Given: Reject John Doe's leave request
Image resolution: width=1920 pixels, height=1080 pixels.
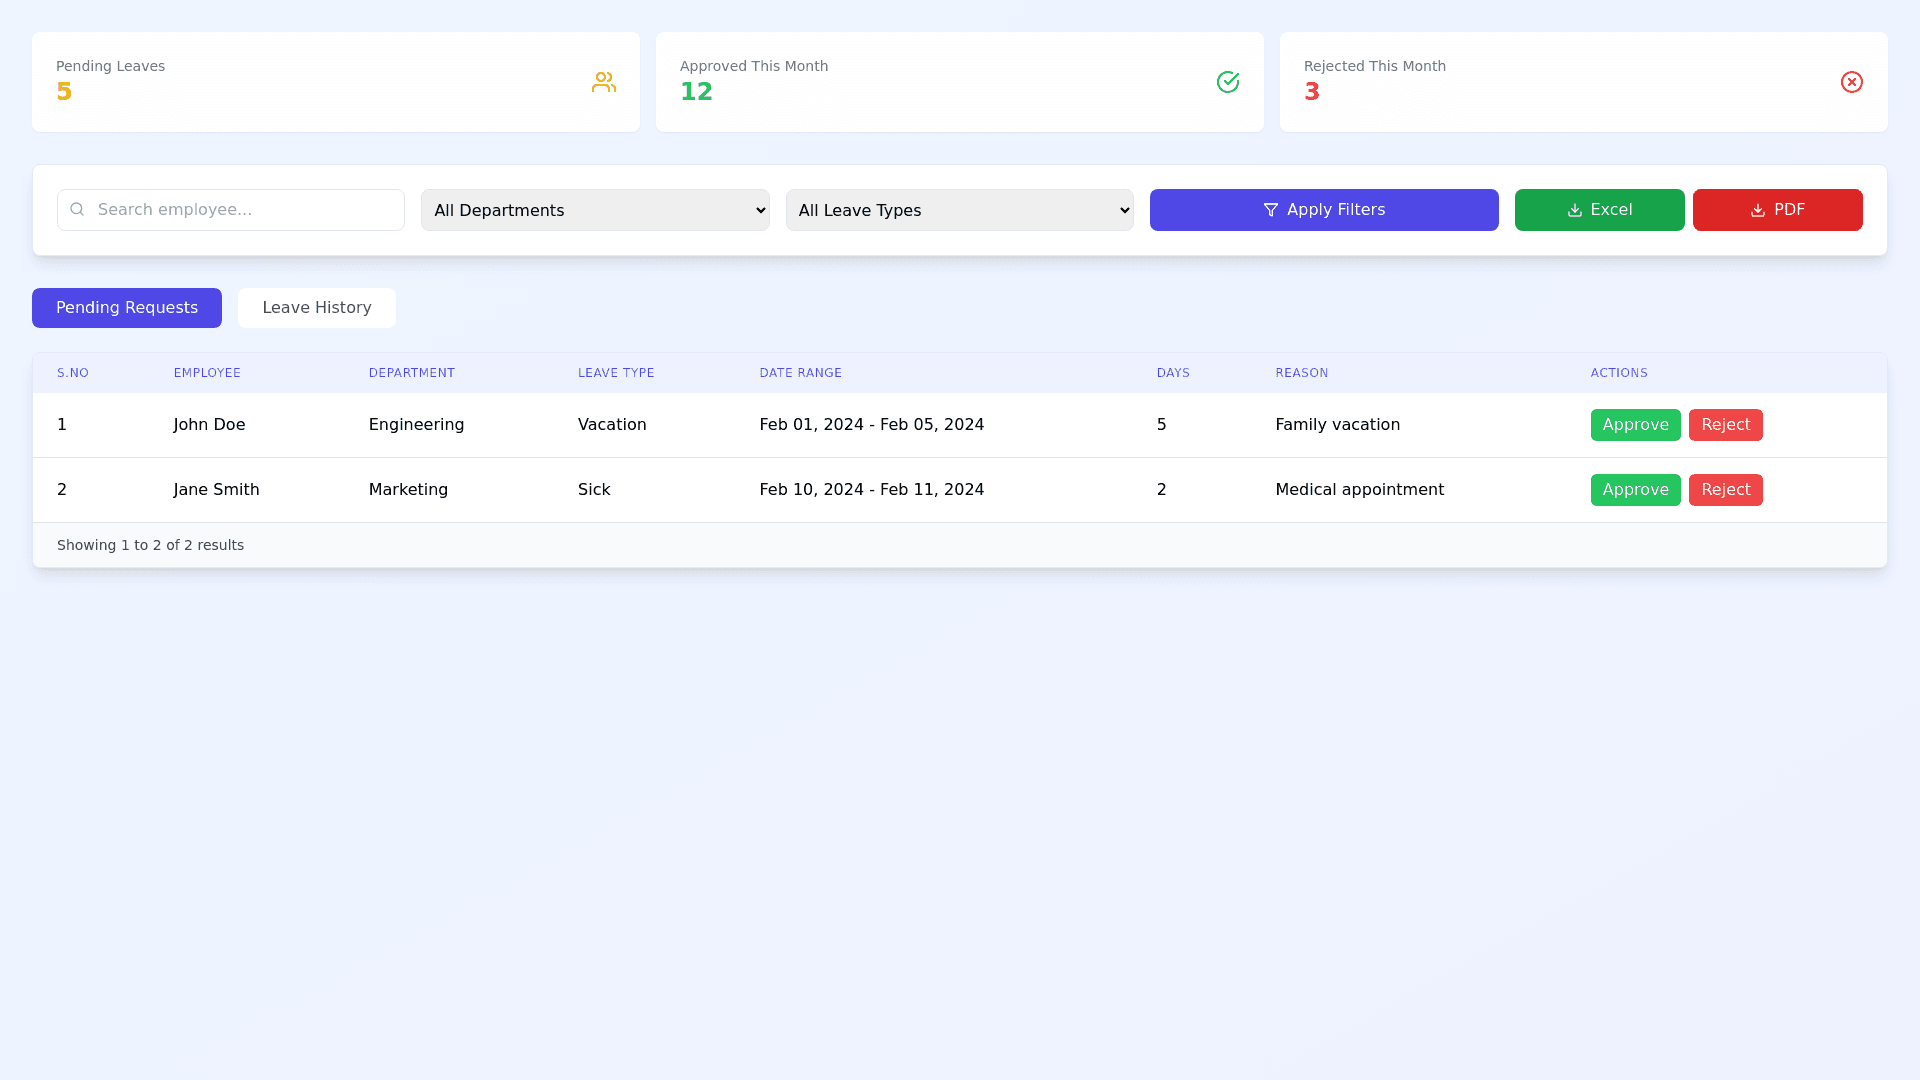Looking at the screenshot, I should pos(1725,425).
